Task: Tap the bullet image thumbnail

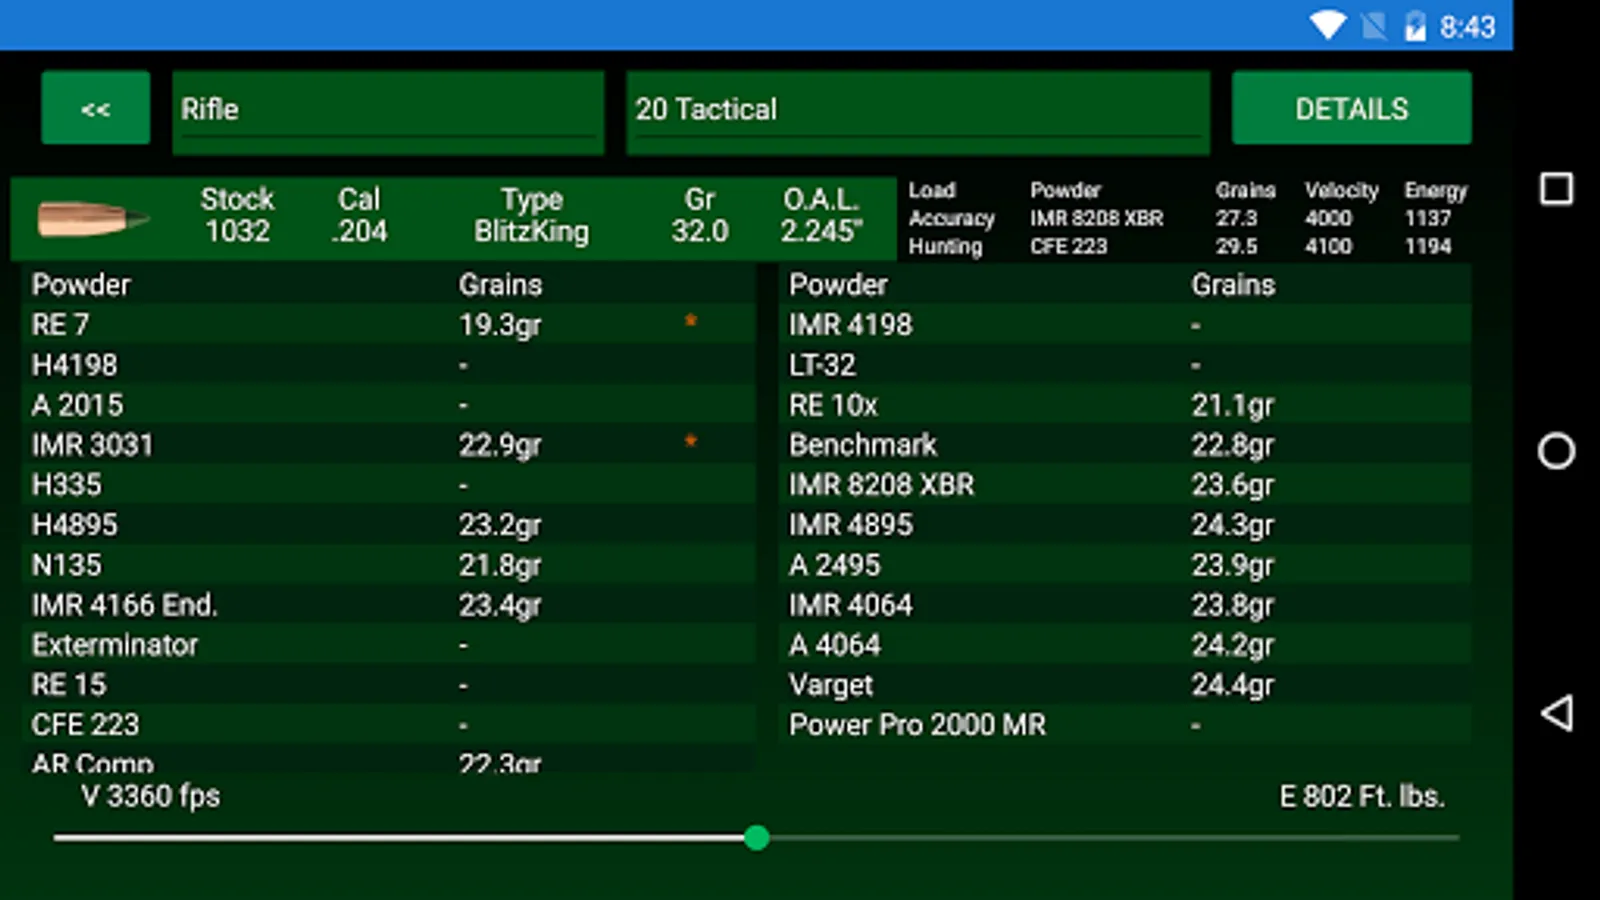Action: point(93,218)
